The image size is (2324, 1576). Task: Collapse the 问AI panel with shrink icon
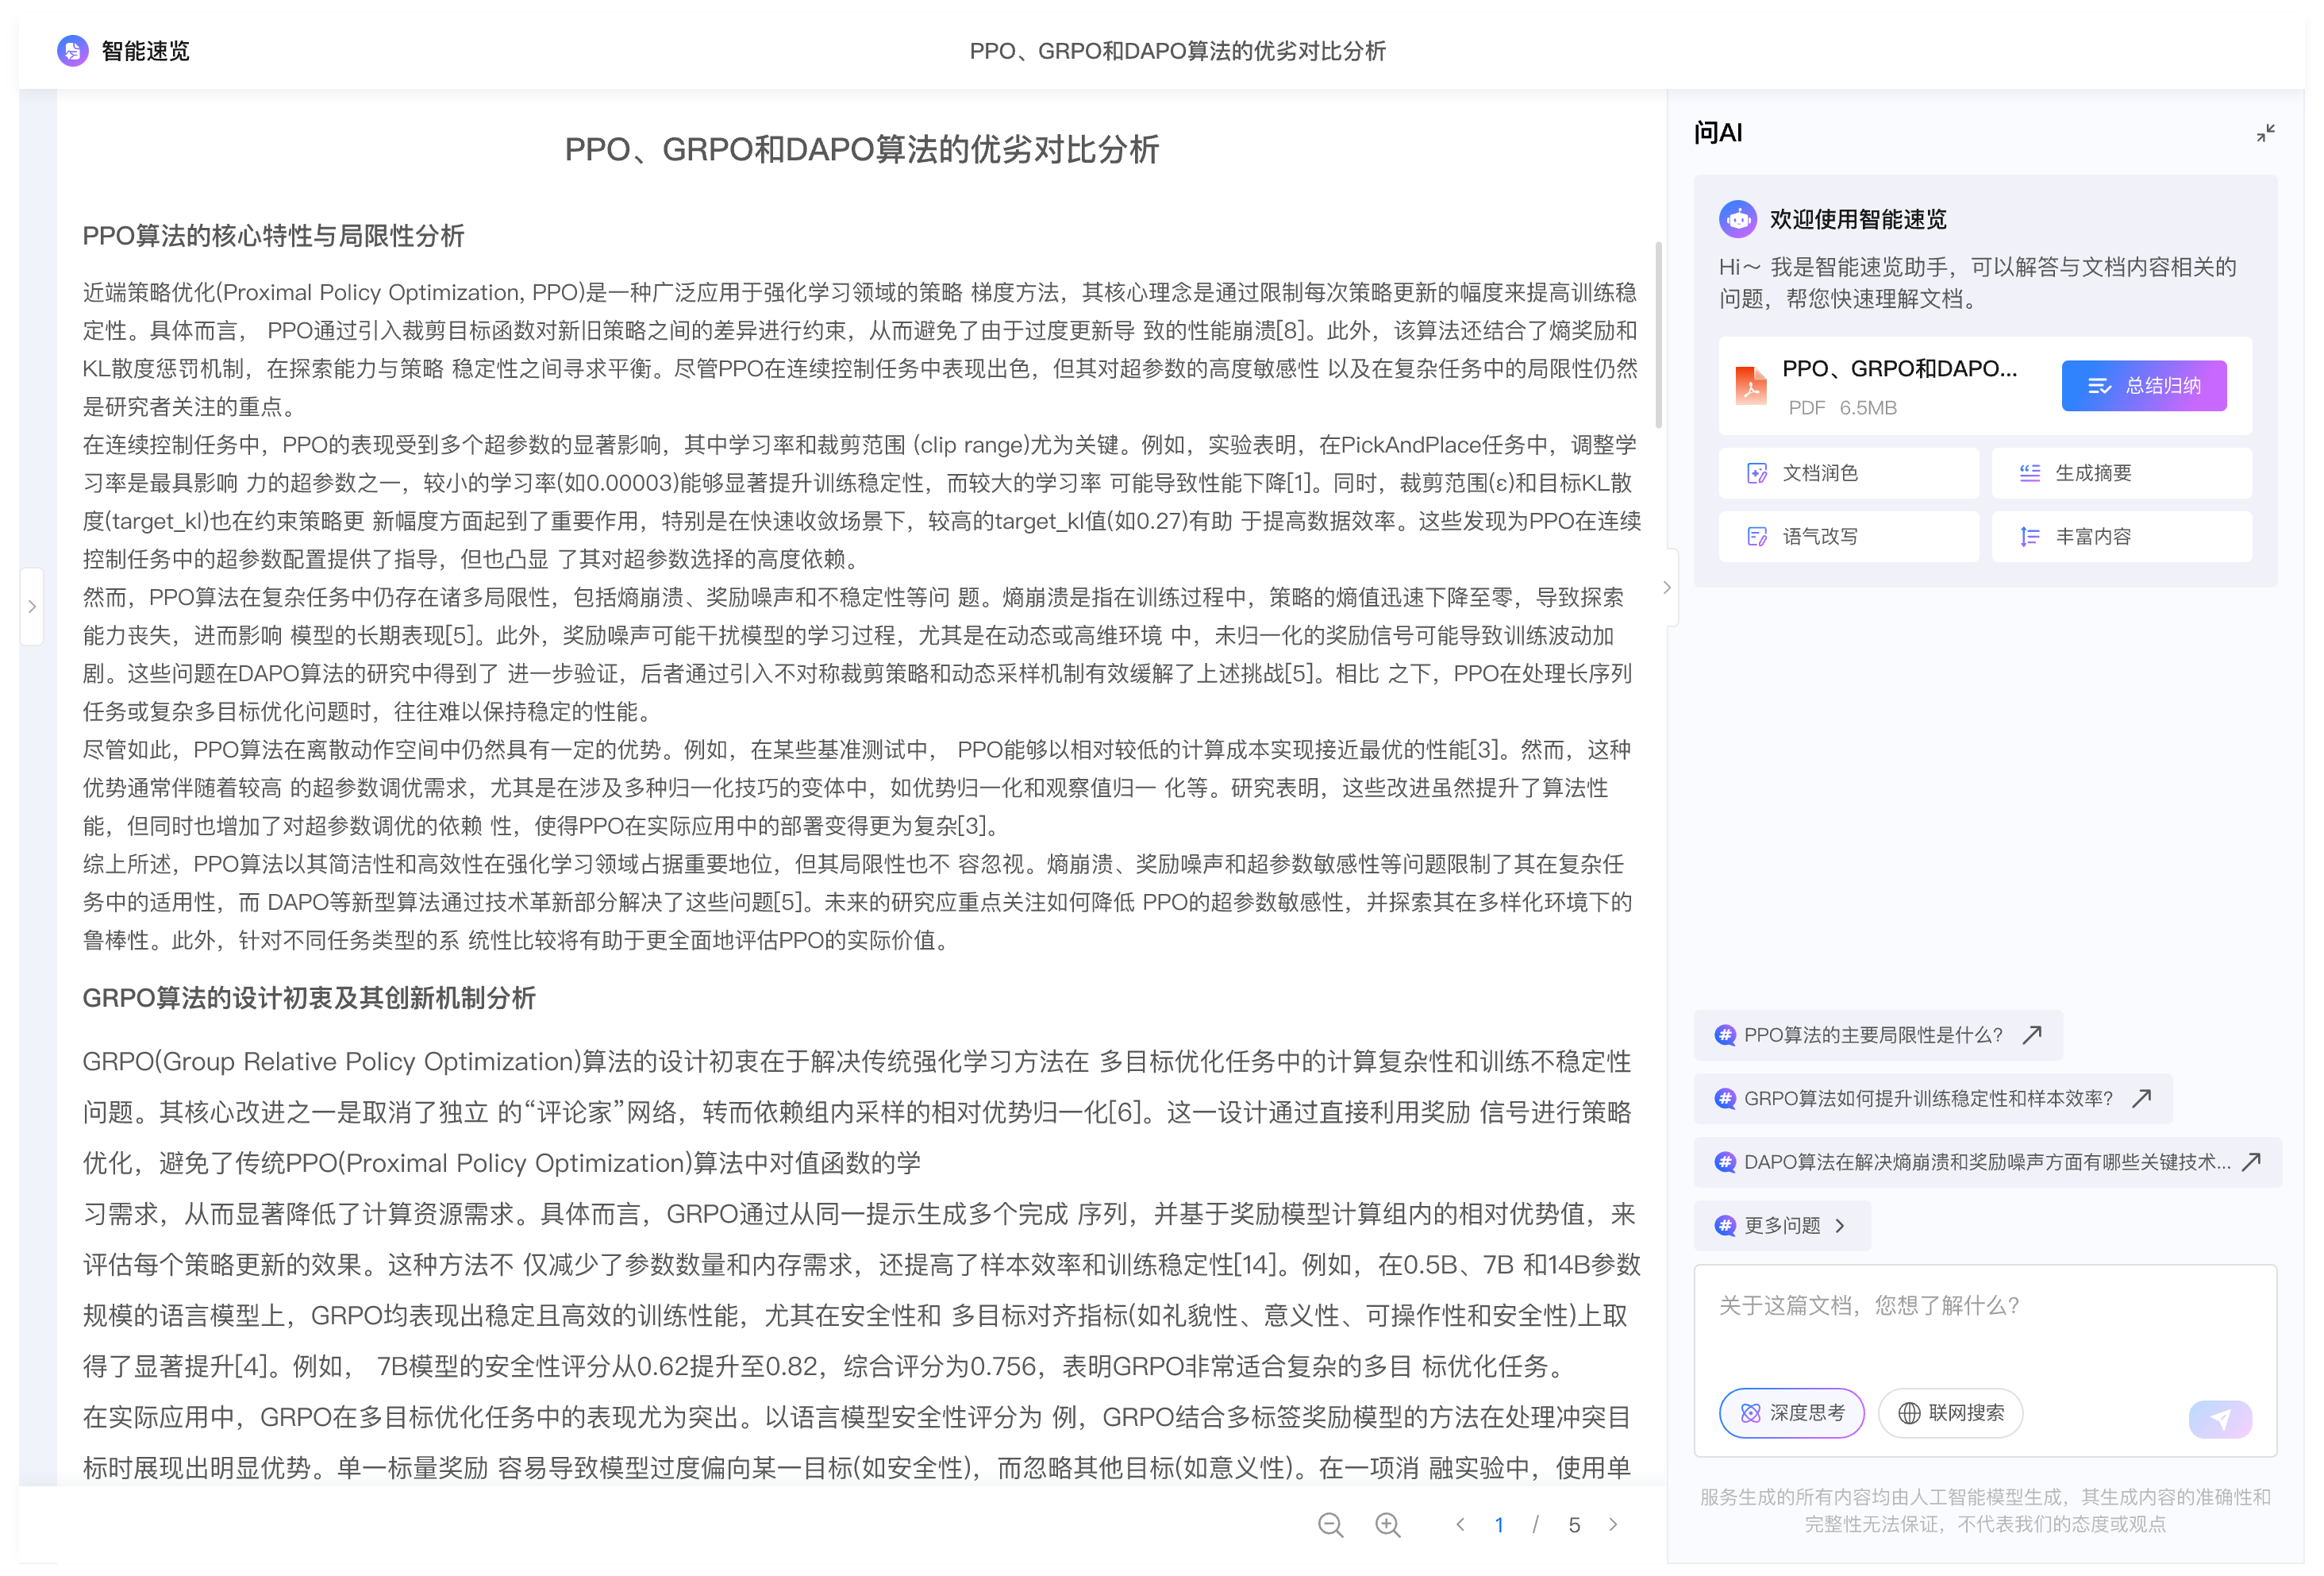click(2265, 133)
